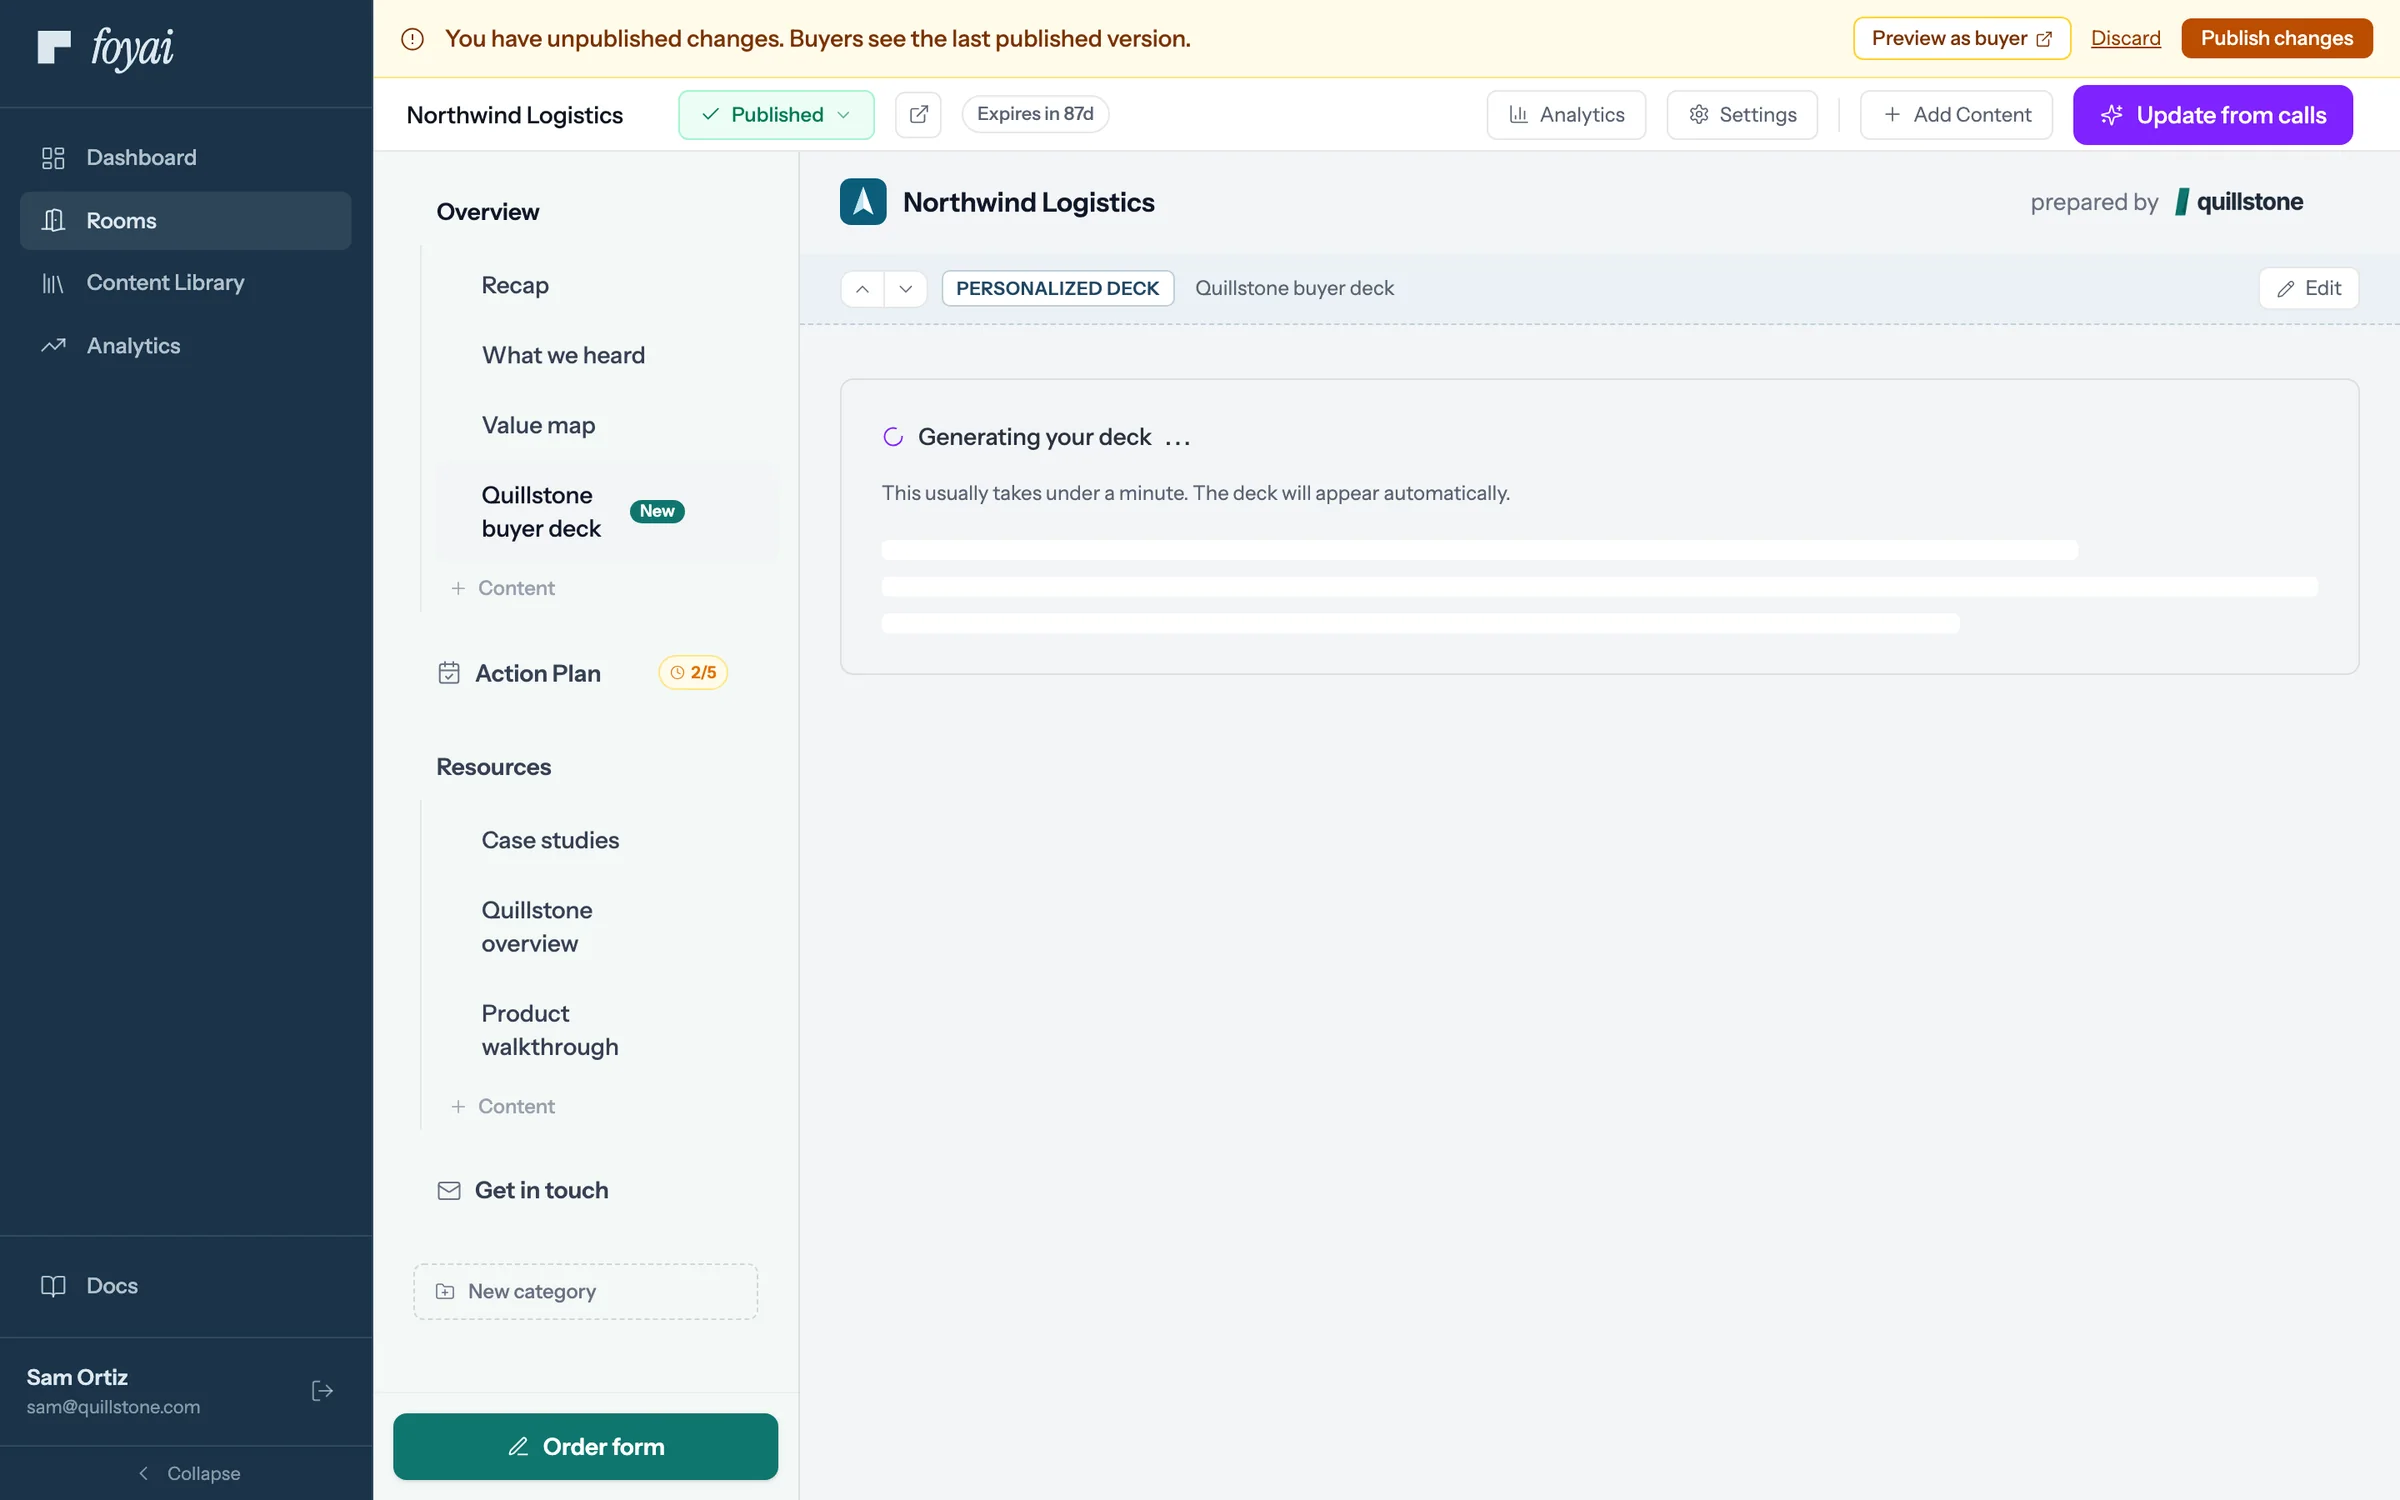
Task: Click the 2/5 progress badge
Action: (x=693, y=672)
